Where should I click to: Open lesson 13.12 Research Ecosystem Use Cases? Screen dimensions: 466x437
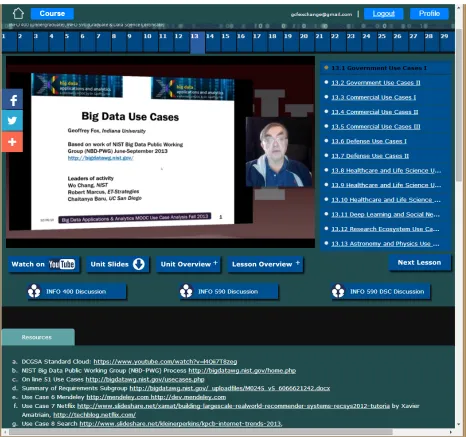click(385, 229)
